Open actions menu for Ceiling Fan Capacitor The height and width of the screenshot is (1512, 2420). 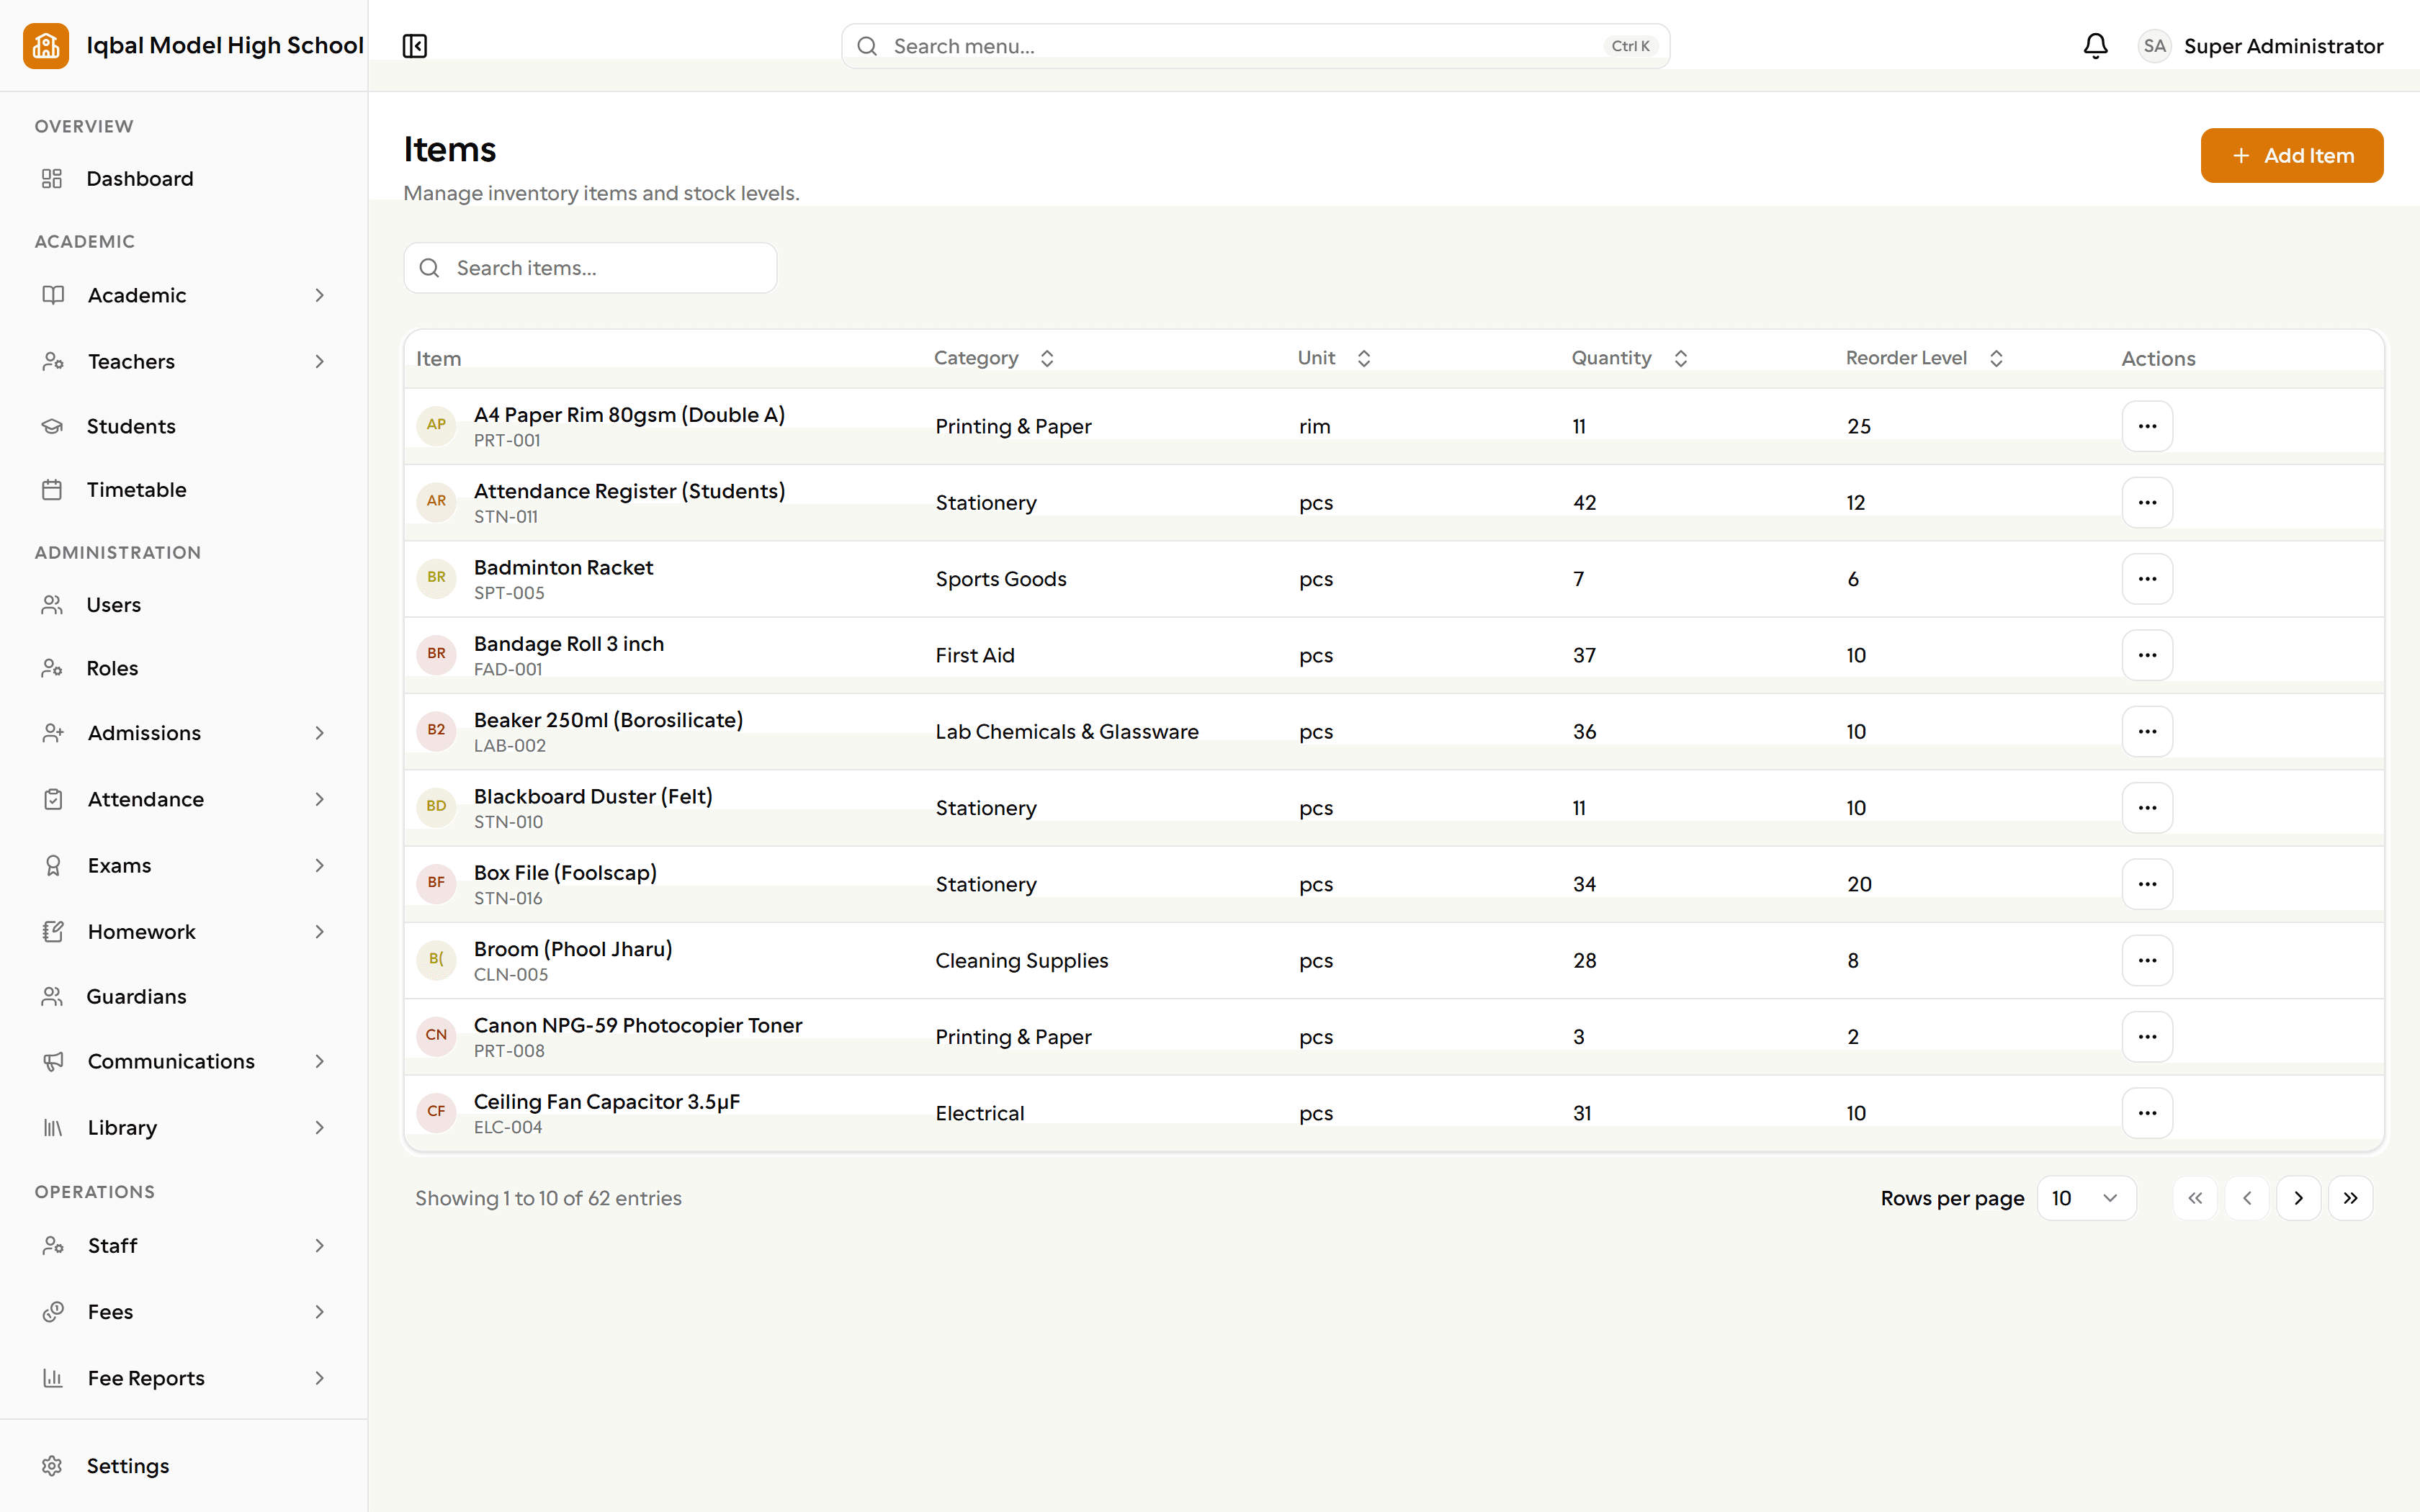[2147, 1113]
